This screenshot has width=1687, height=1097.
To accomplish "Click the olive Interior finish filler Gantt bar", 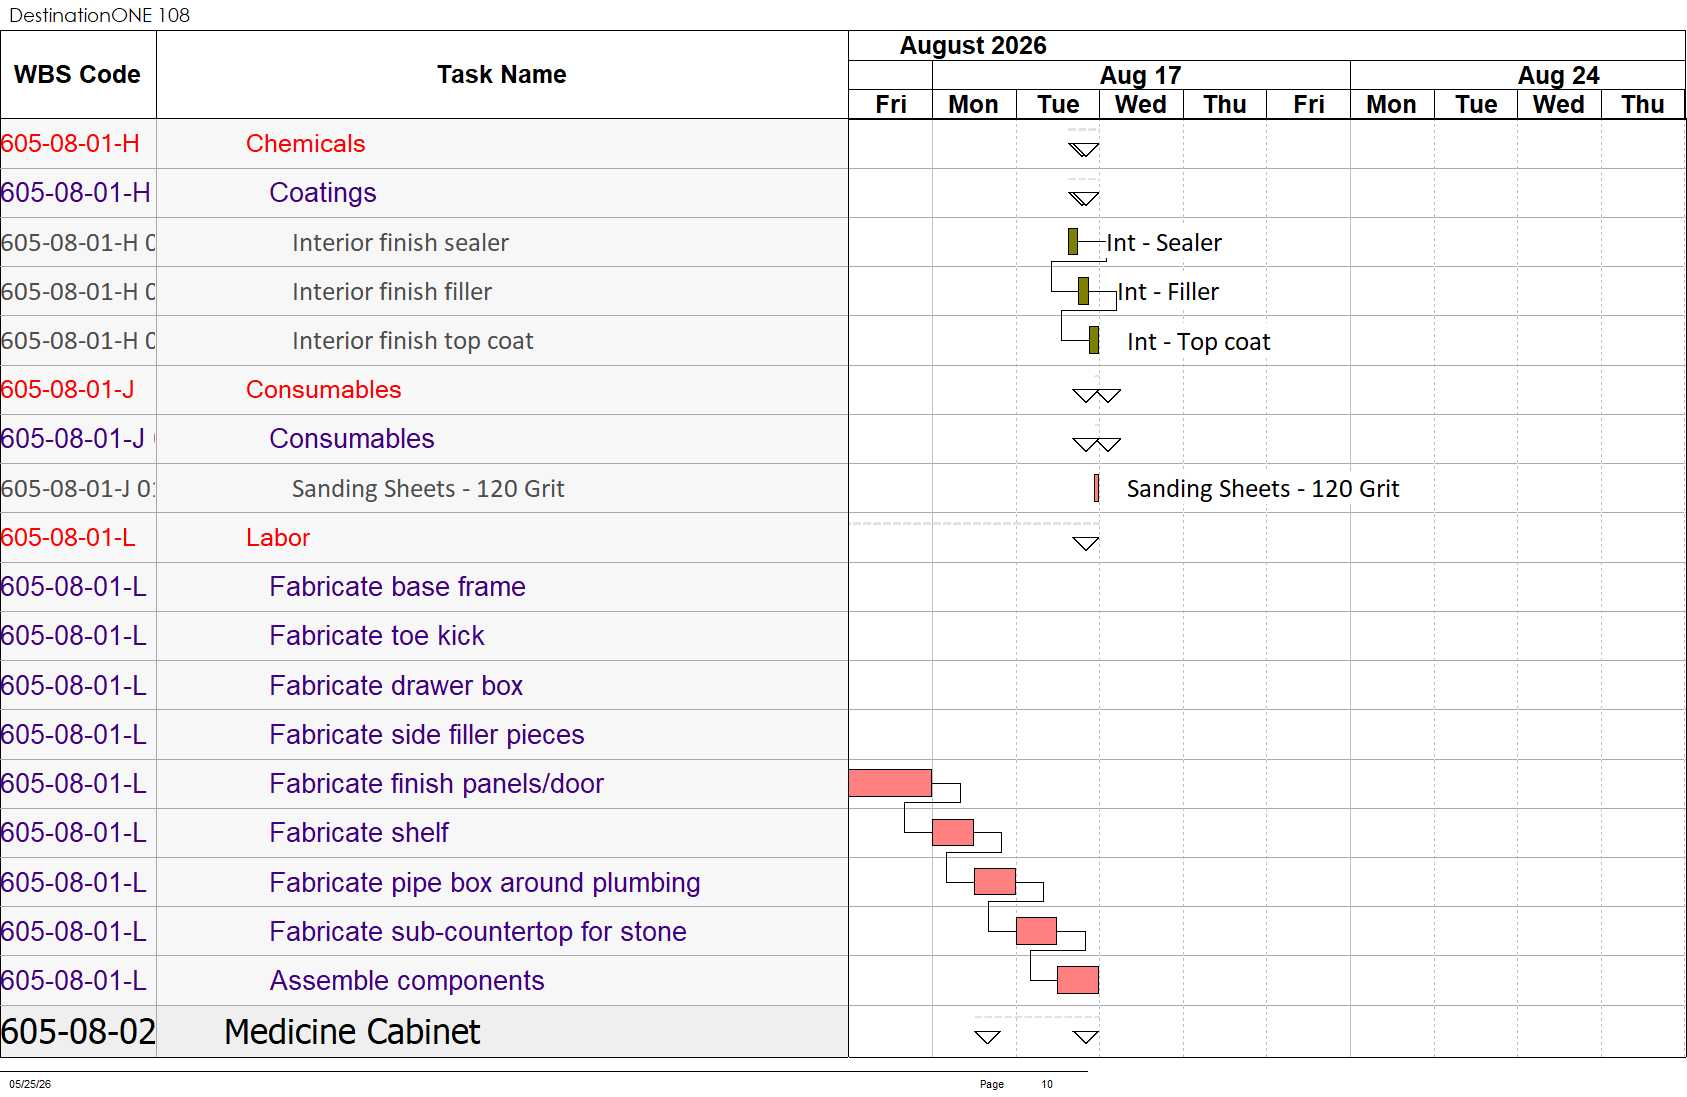I will coord(1083,291).
